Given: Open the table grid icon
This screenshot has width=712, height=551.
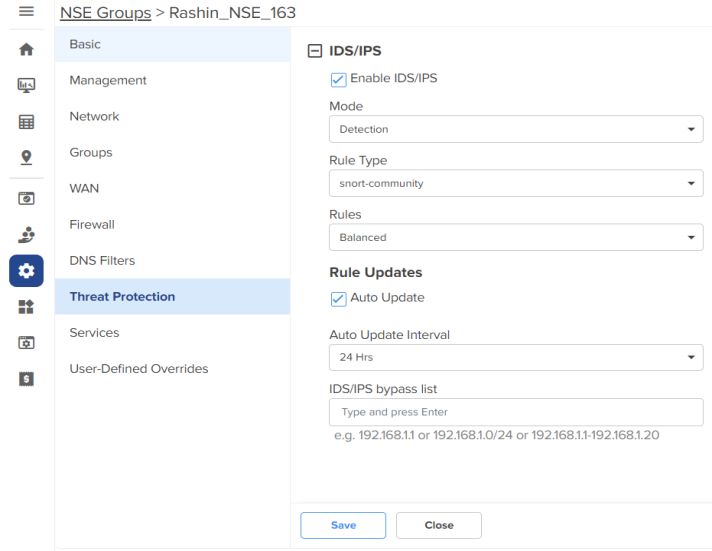Looking at the screenshot, I should tap(26, 122).
